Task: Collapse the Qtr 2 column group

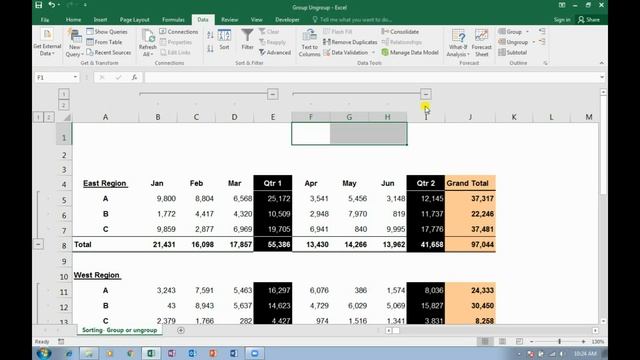Action: (x=426, y=94)
